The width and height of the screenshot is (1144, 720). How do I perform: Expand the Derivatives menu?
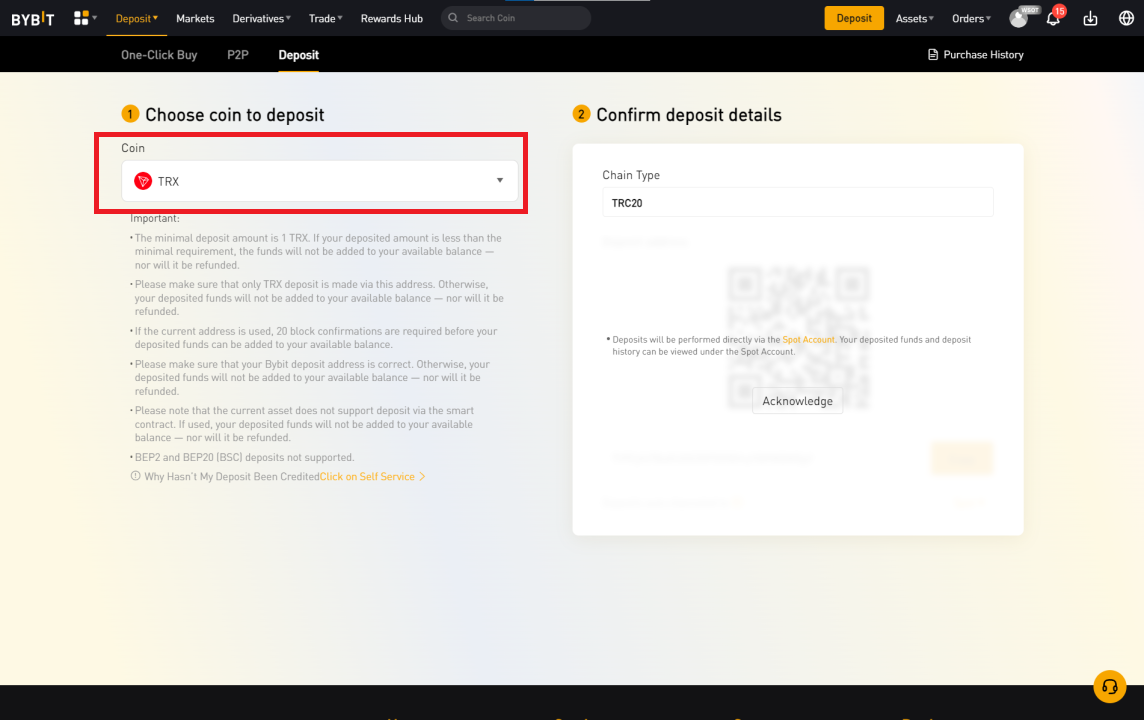tap(261, 18)
